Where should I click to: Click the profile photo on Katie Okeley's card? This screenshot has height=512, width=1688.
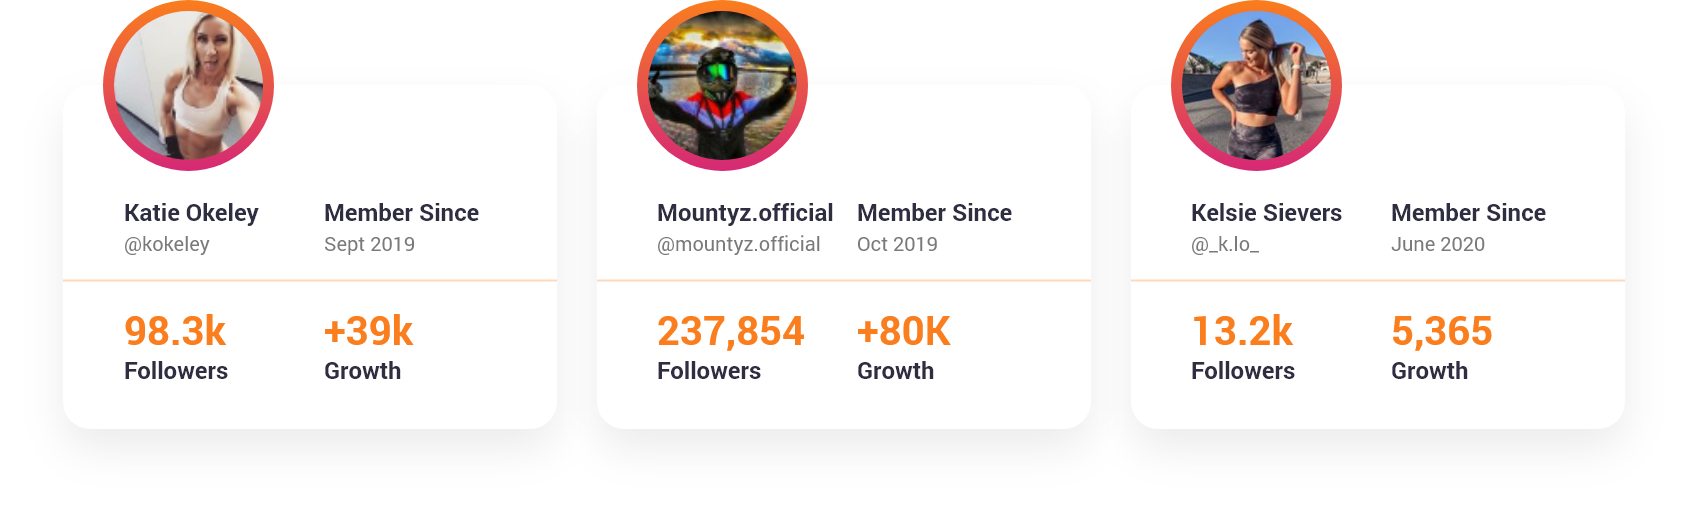[188, 86]
